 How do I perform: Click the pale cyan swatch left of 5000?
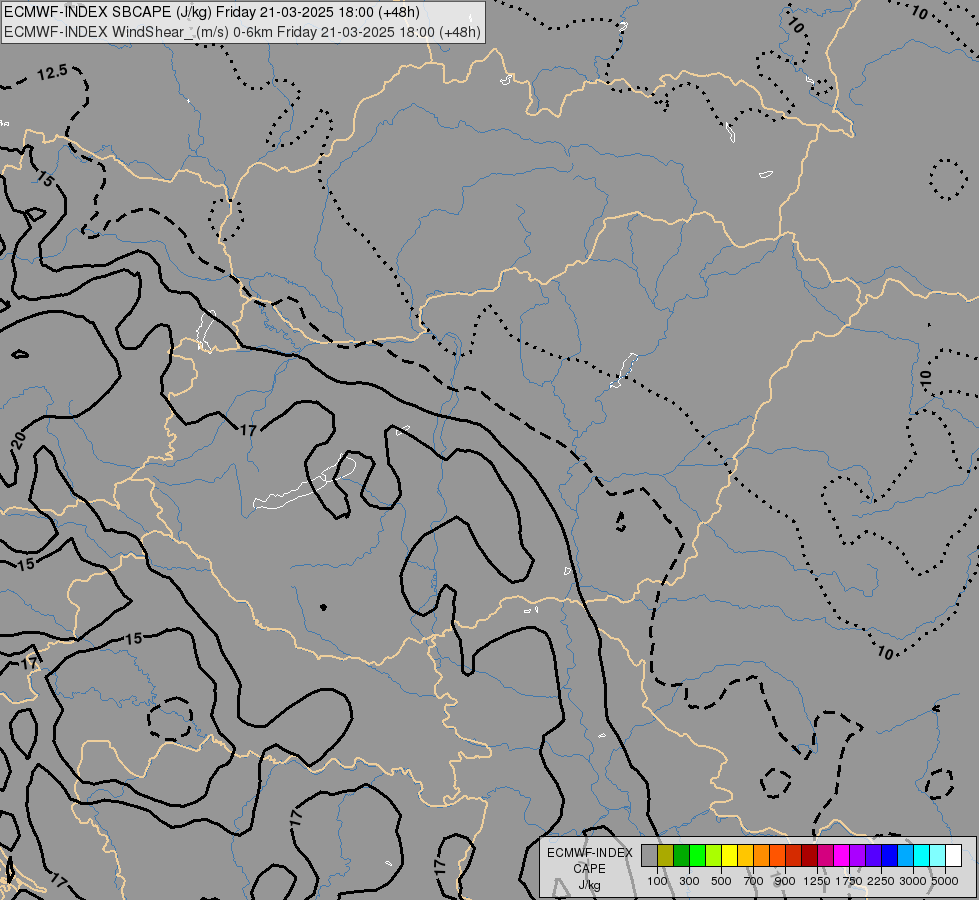tap(938, 856)
